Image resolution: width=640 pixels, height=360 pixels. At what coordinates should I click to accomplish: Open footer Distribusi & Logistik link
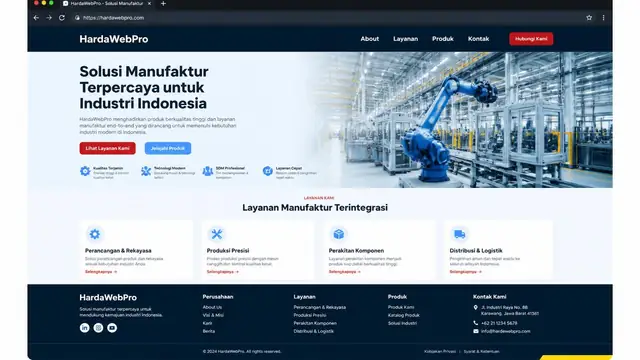tap(313, 331)
